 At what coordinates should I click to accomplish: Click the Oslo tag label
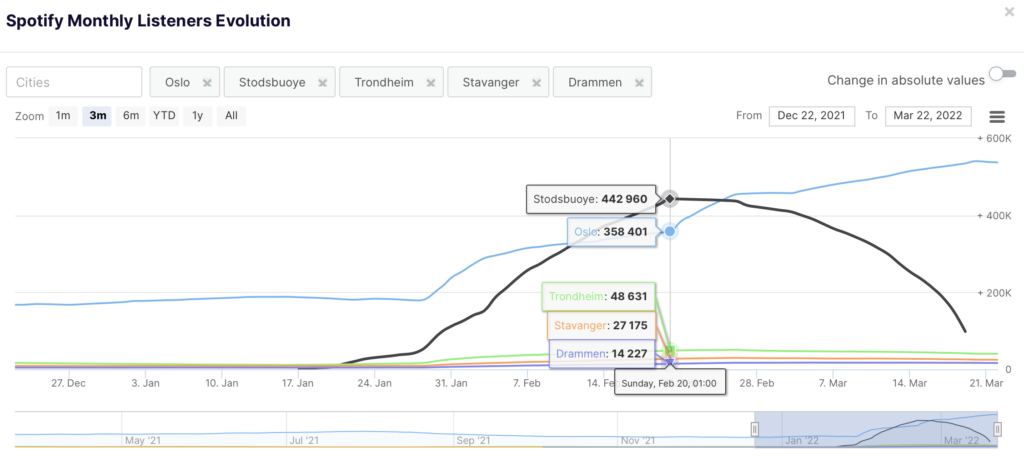point(178,83)
